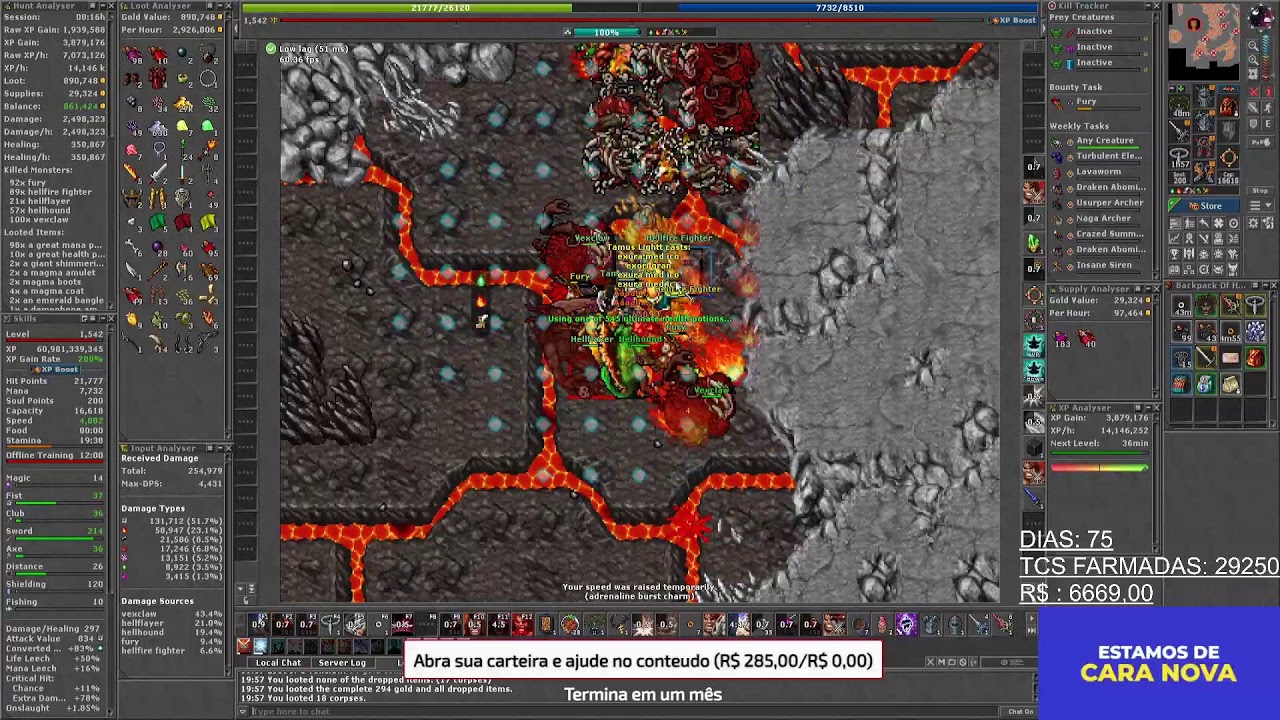Click the Kill Tracker scrollbar
This screenshot has width=1280, height=720.
tap(1156, 146)
